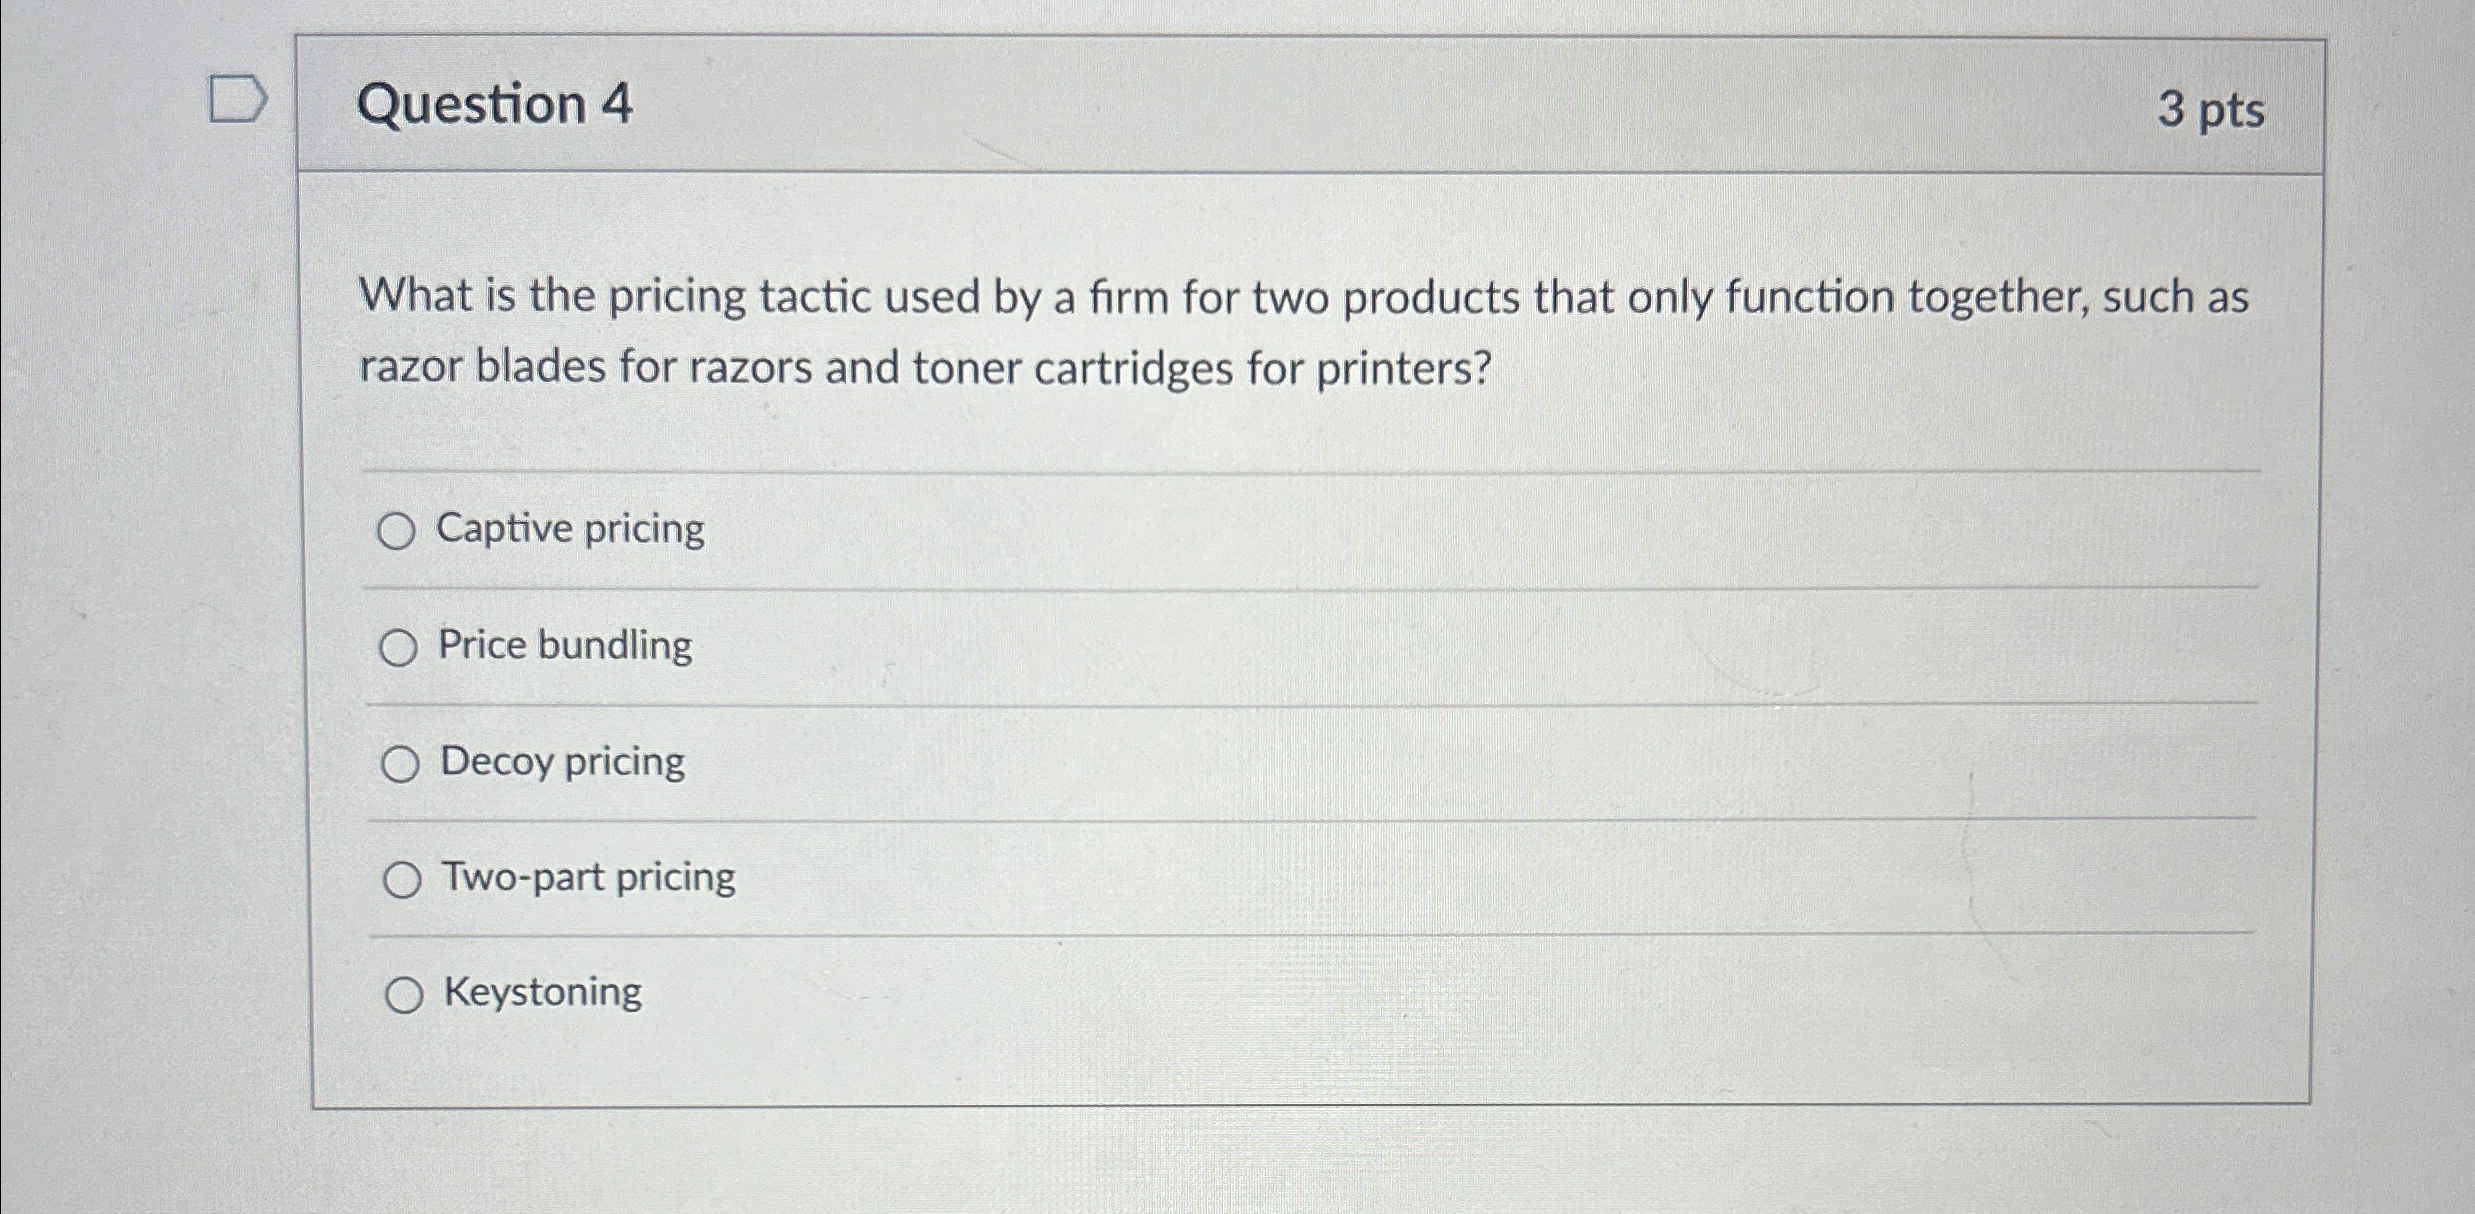Viewport: 2475px width, 1214px height.
Task: Click the question prompt text
Action: pos(1200,330)
